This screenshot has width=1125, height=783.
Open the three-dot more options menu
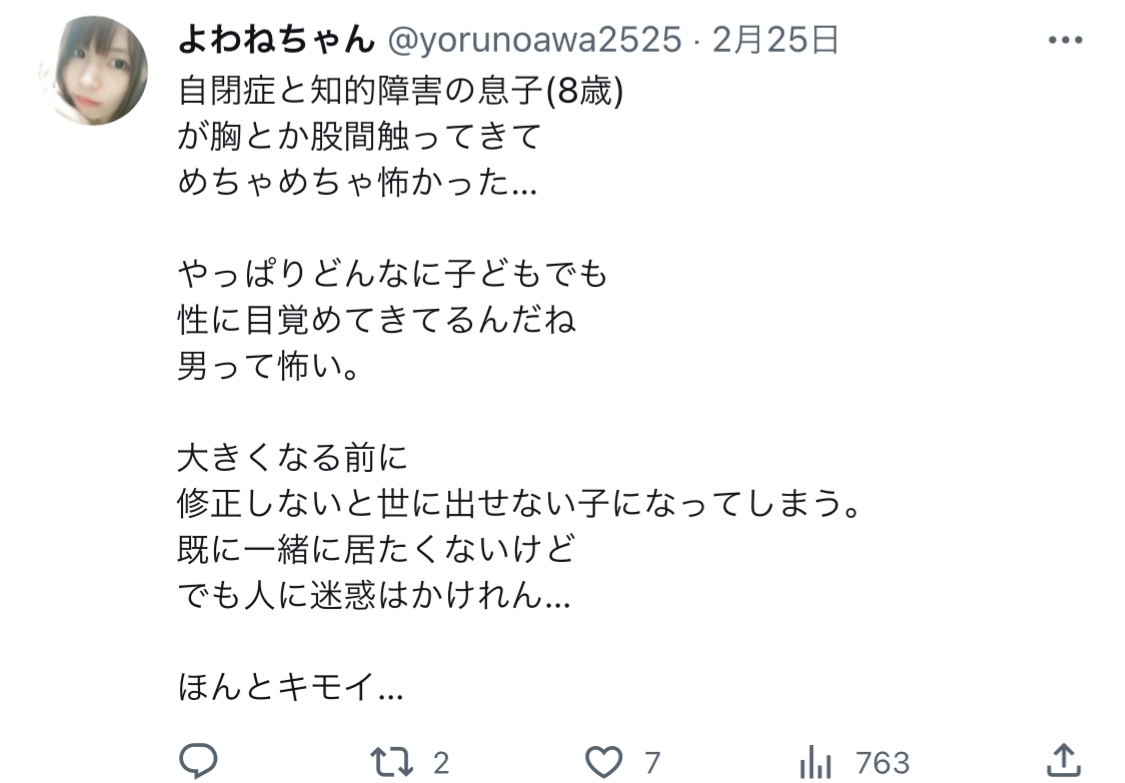1065,40
